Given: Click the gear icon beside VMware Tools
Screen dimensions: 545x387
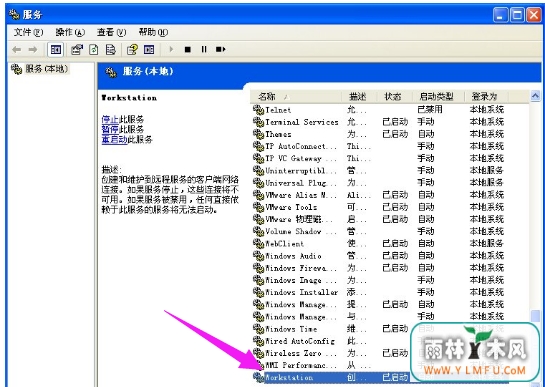Looking at the screenshot, I should 258,207.
